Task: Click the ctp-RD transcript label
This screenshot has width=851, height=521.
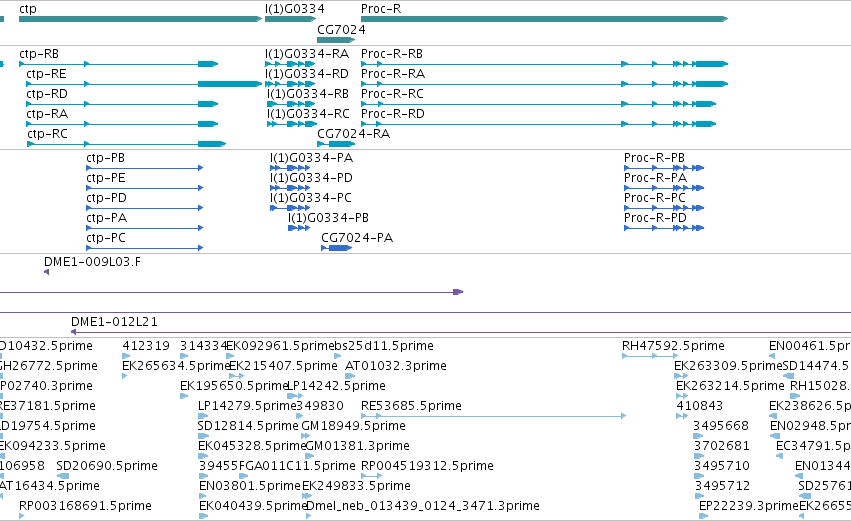Action: 47,94
